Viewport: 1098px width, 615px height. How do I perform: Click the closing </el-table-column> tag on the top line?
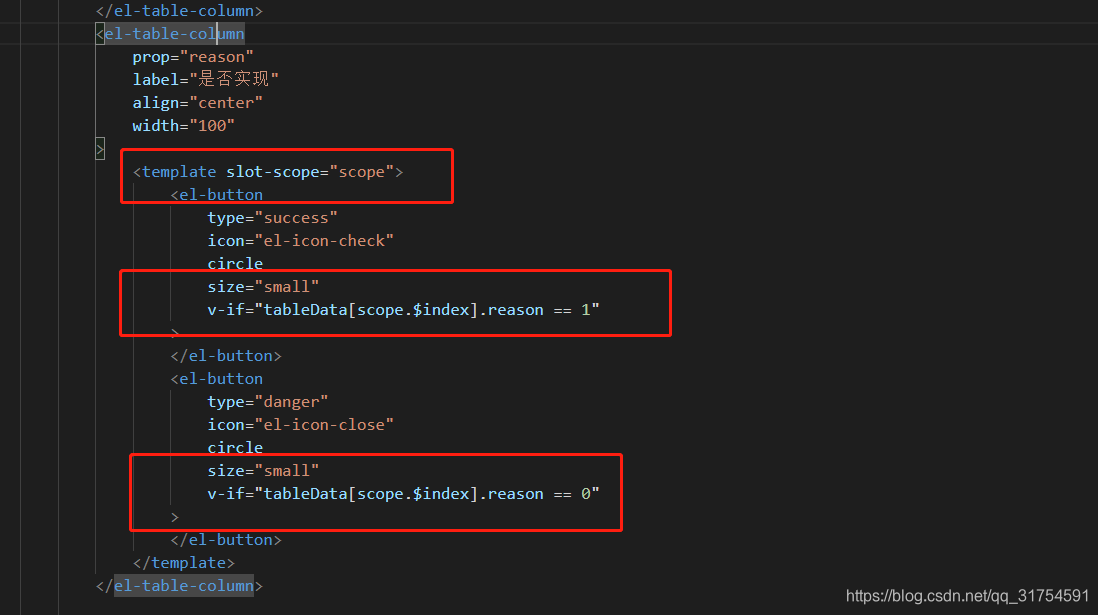tap(179, 11)
